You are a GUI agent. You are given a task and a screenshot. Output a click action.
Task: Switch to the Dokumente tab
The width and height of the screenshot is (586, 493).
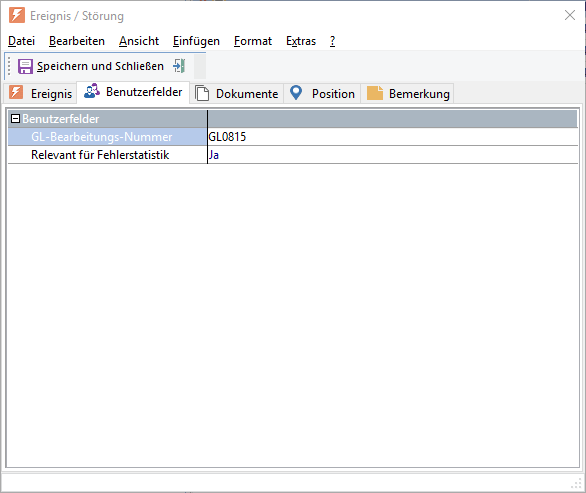tap(237, 93)
